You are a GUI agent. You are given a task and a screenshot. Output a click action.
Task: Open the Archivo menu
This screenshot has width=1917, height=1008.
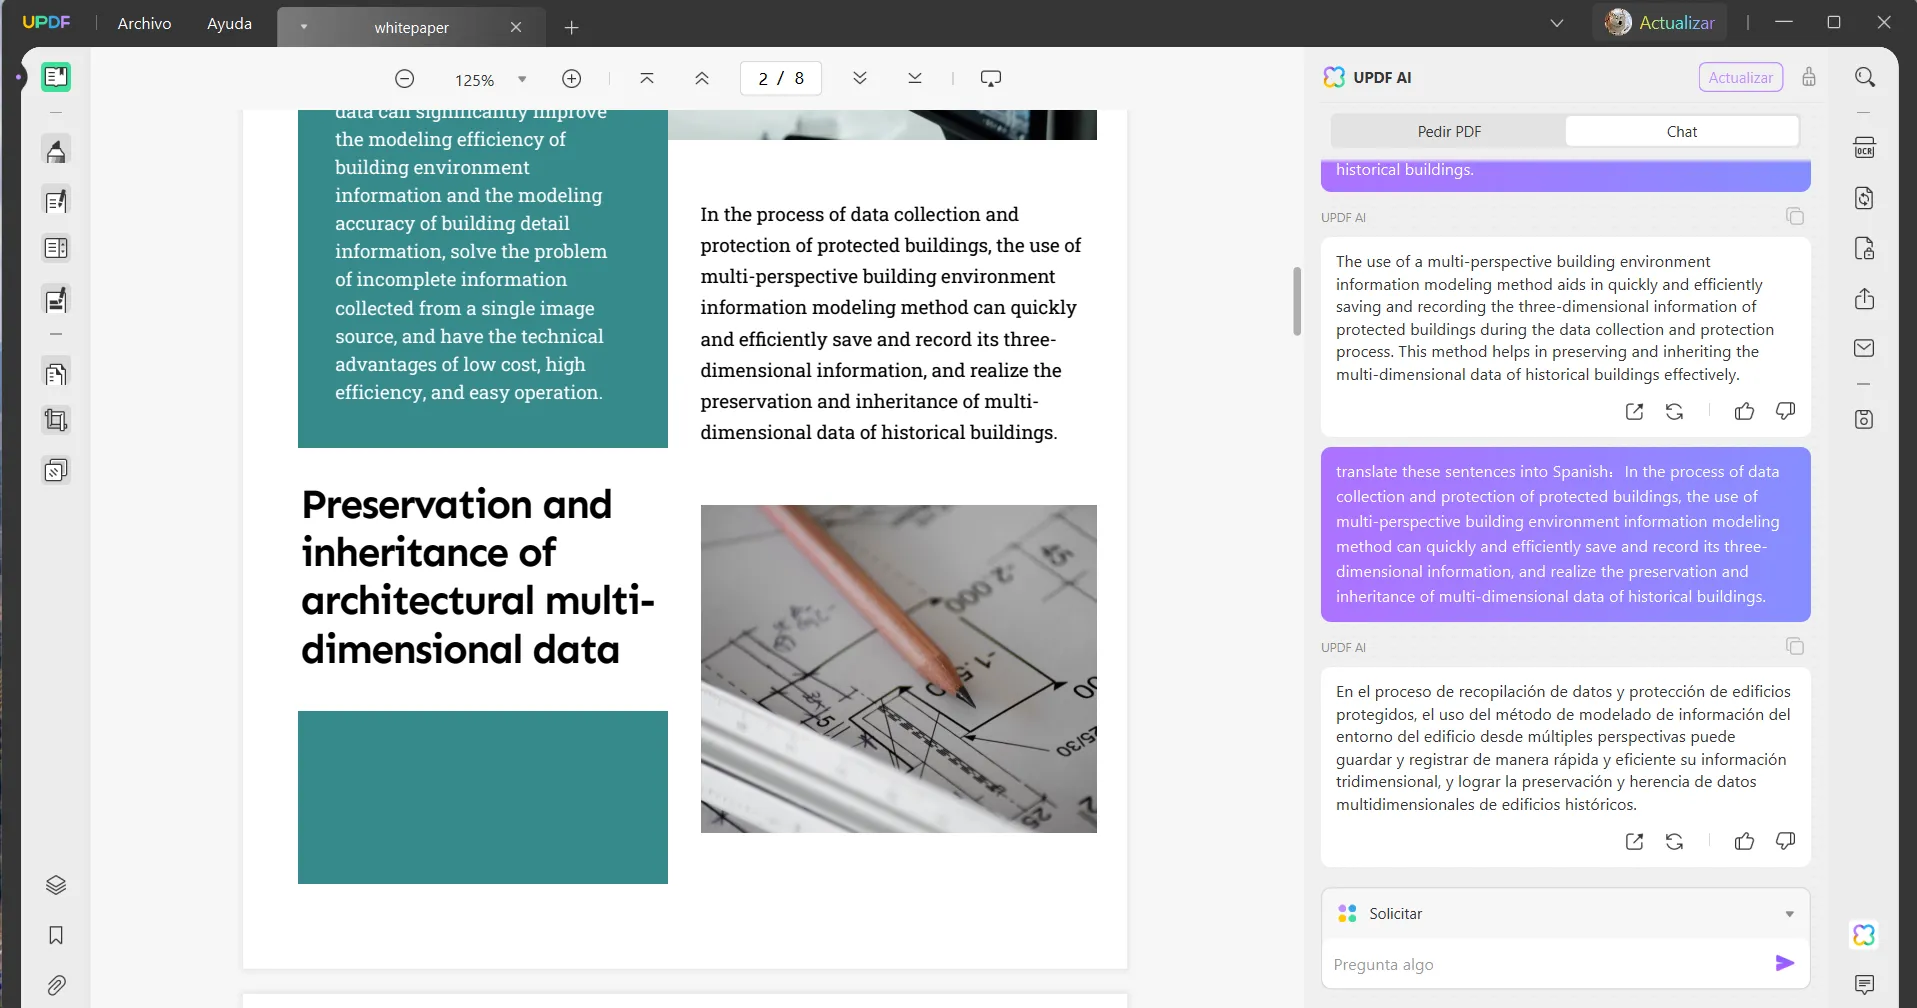click(x=144, y=23)
